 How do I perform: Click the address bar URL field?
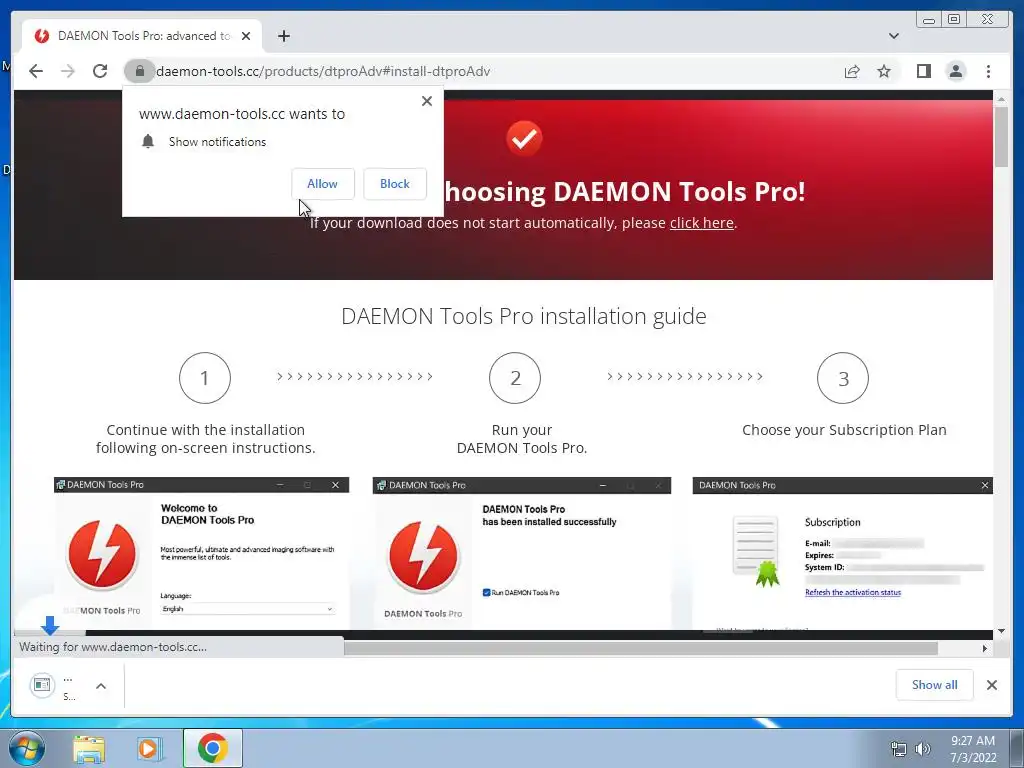point(483,71)
